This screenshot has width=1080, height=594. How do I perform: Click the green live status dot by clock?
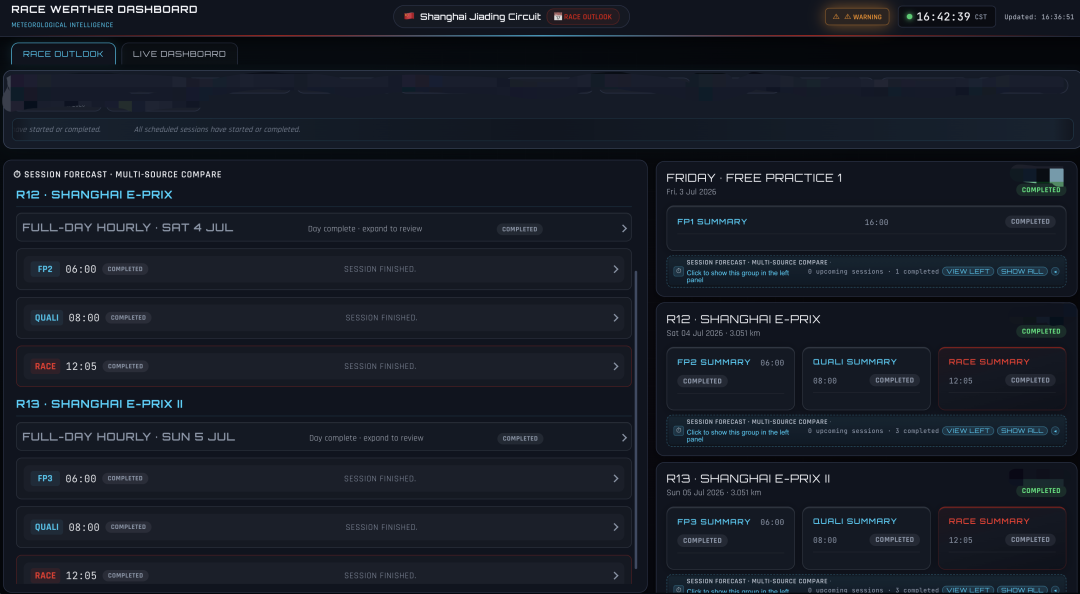click(909, 17)
